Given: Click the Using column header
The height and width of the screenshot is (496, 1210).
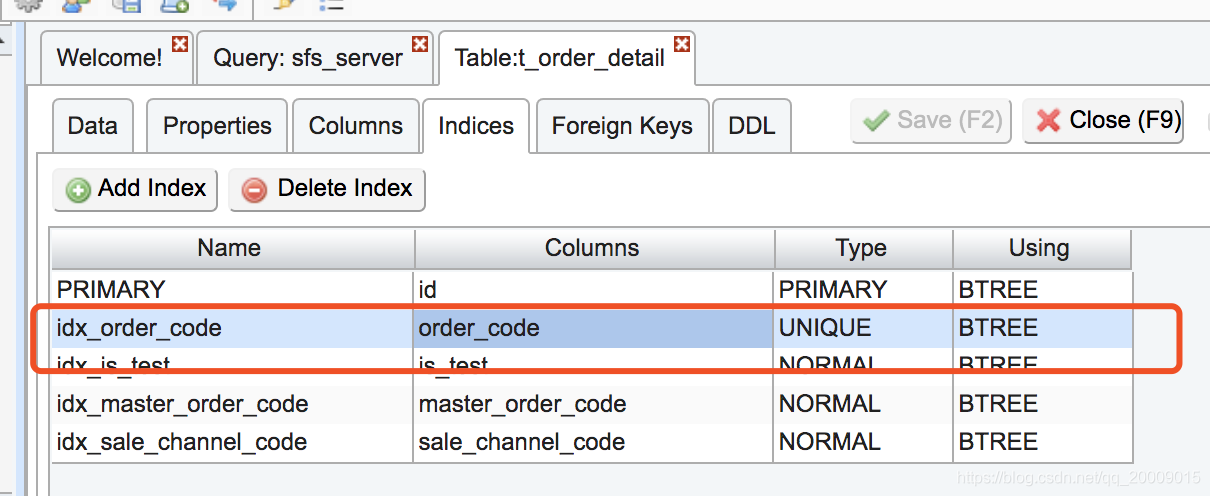Looking at the screenshot, I should coord(1039,249).
